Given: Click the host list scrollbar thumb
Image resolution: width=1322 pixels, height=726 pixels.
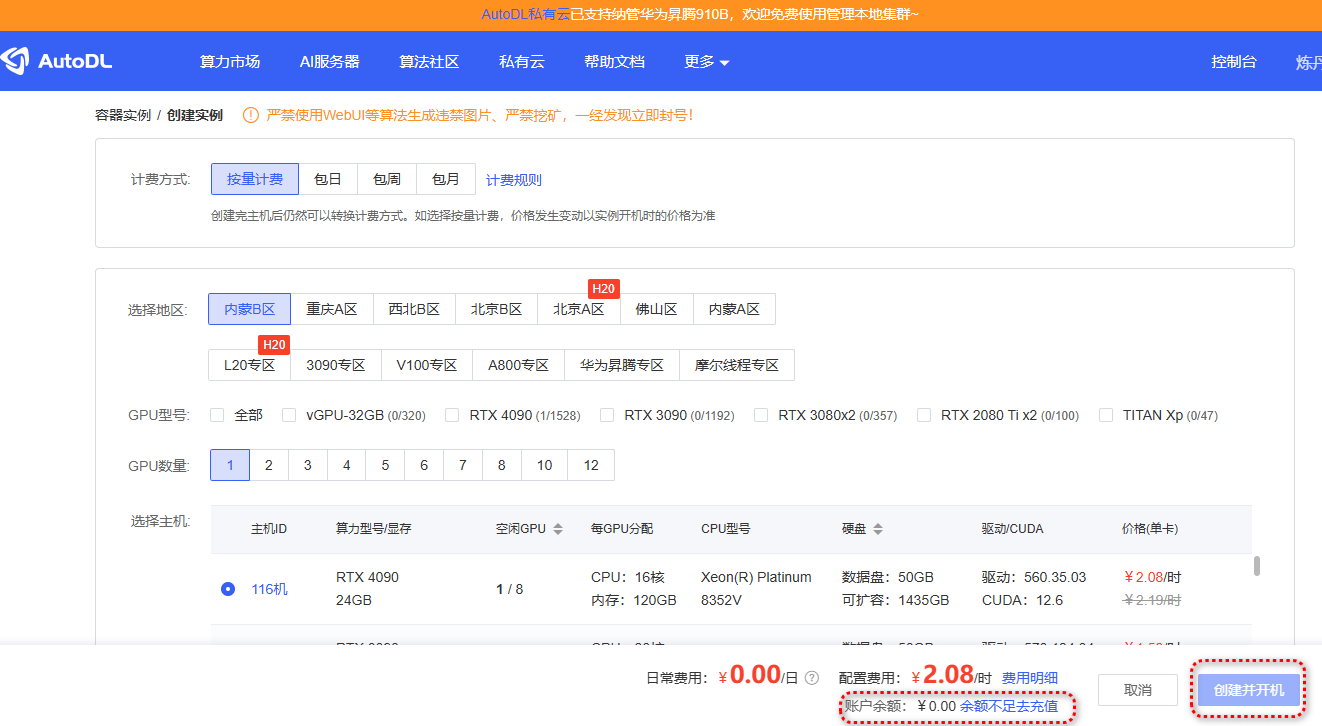Looking at the screenshot, I should click(x=1257, y=566).
